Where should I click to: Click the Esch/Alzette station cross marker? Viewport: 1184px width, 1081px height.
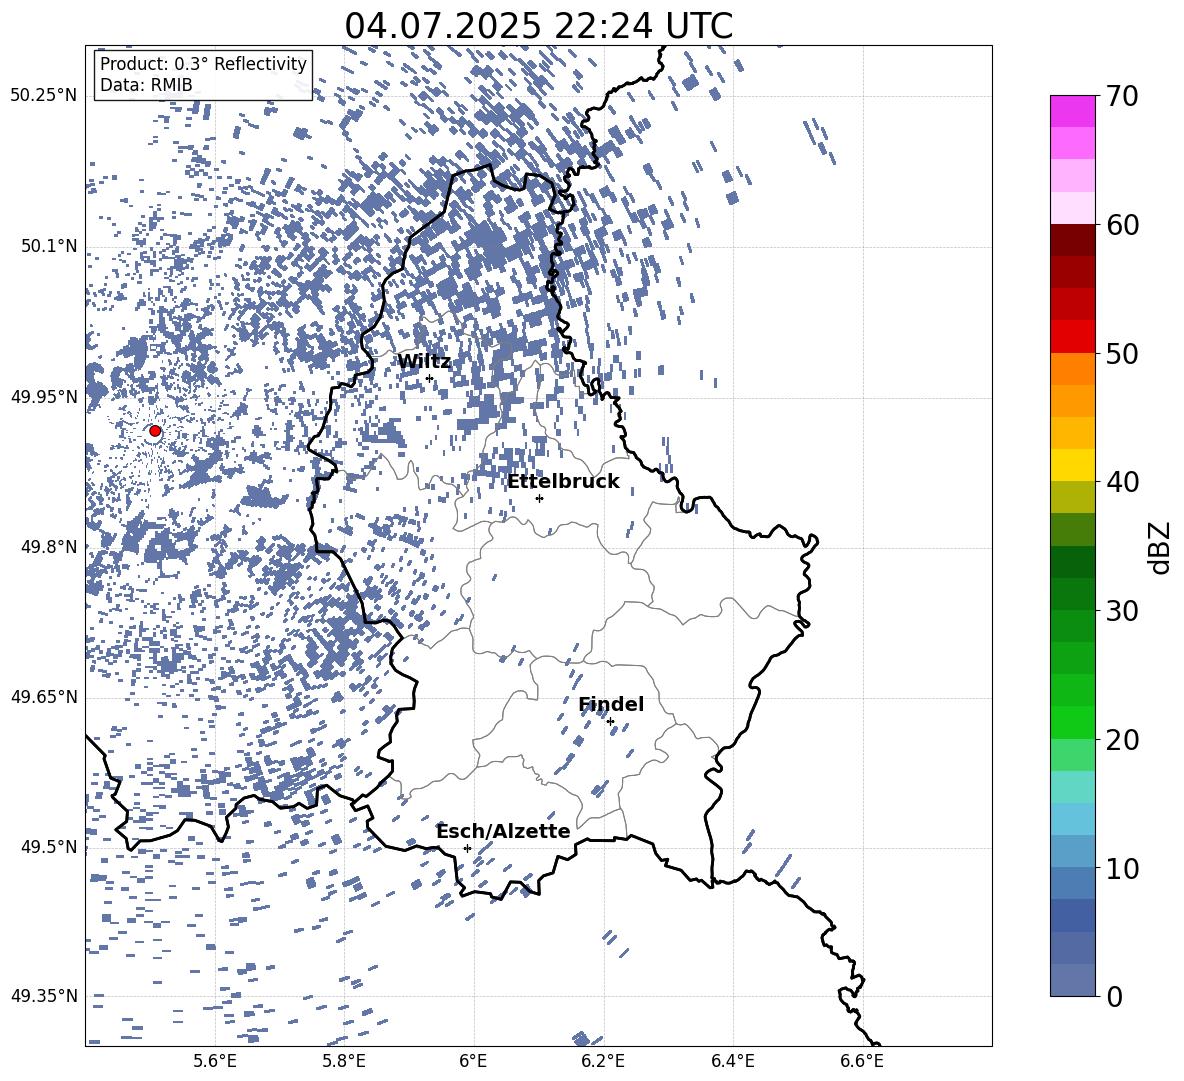pos(467,848)
